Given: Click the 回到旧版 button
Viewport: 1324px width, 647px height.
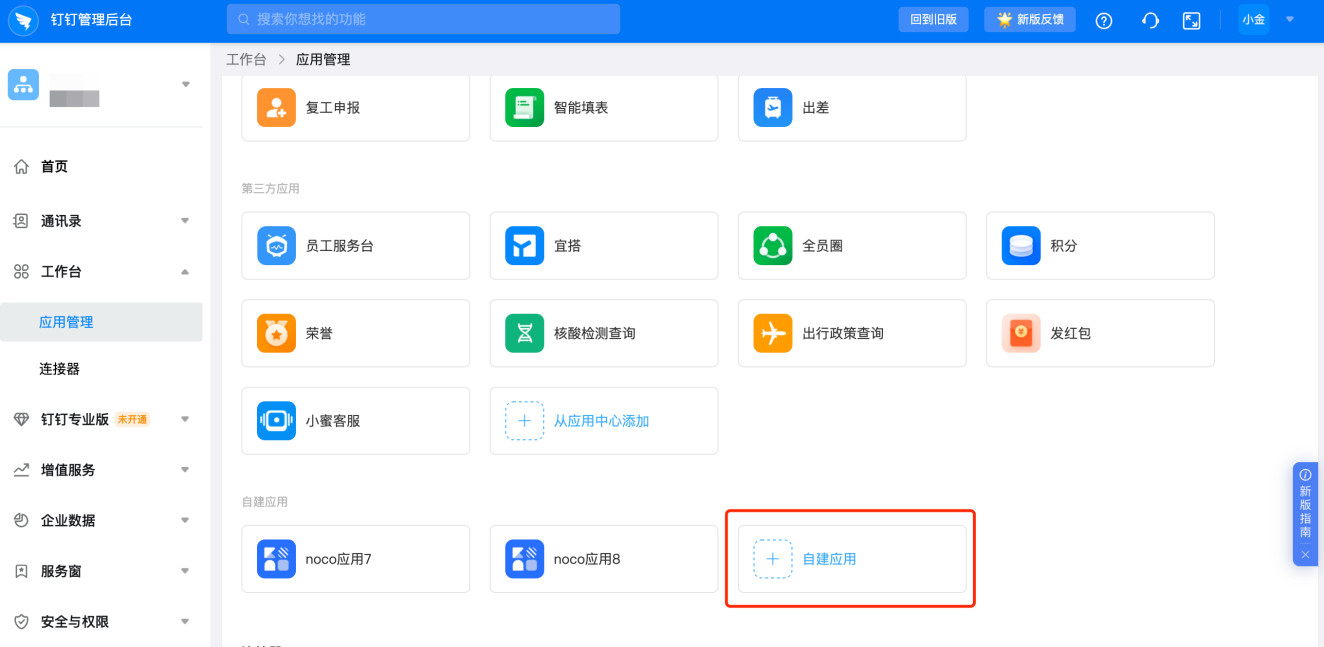Looking at the screenshot, I should 933,19.
